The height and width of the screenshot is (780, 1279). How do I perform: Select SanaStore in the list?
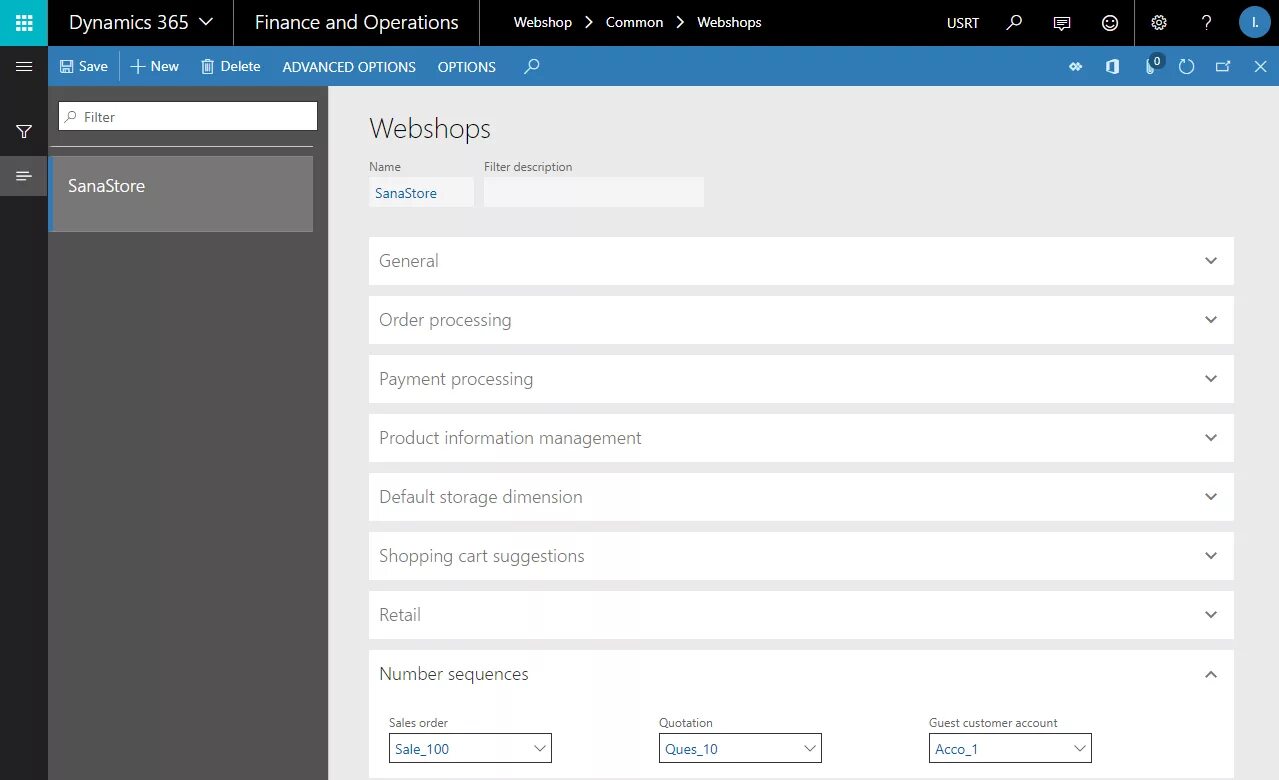click(x=181, y=194)
